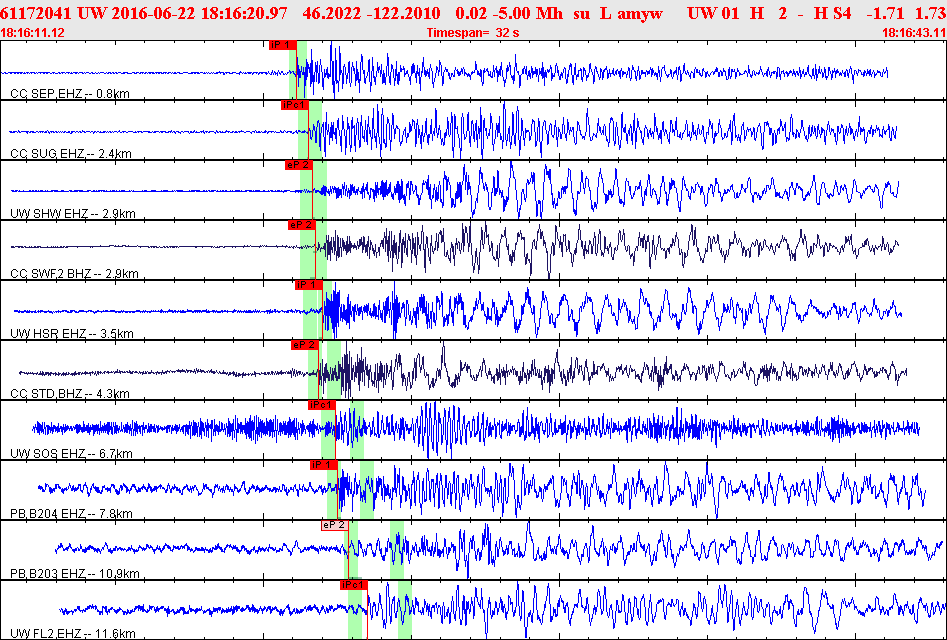Select the iP 1 pick flag on B204 trace

click(x=323, y=465)
